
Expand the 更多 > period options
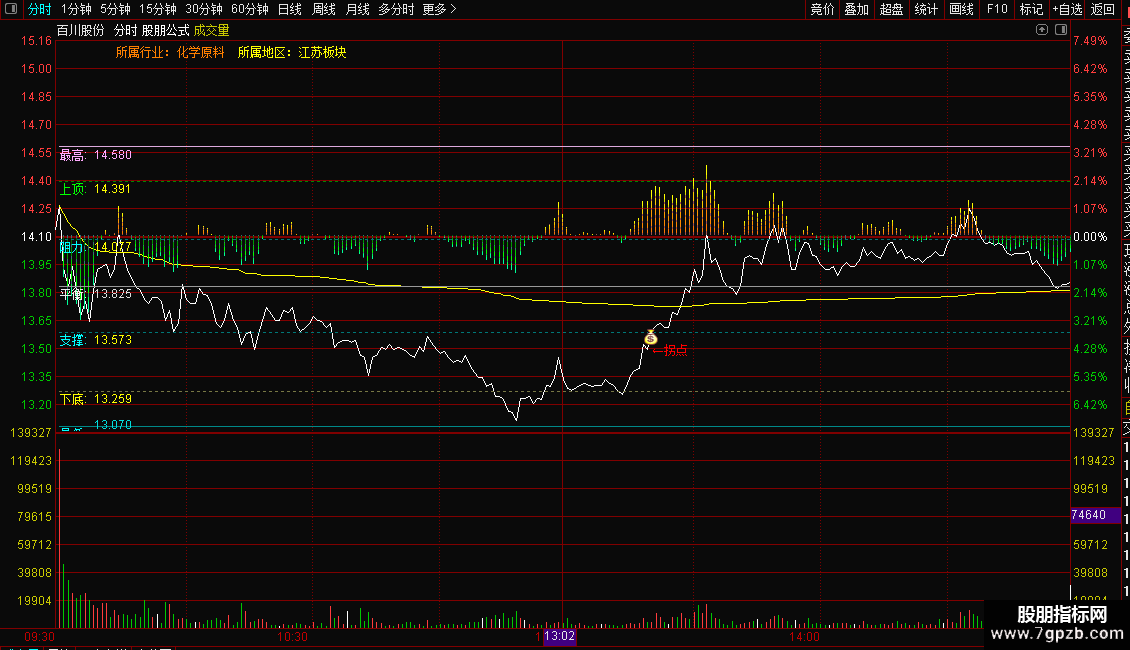[x=440, y=9]
